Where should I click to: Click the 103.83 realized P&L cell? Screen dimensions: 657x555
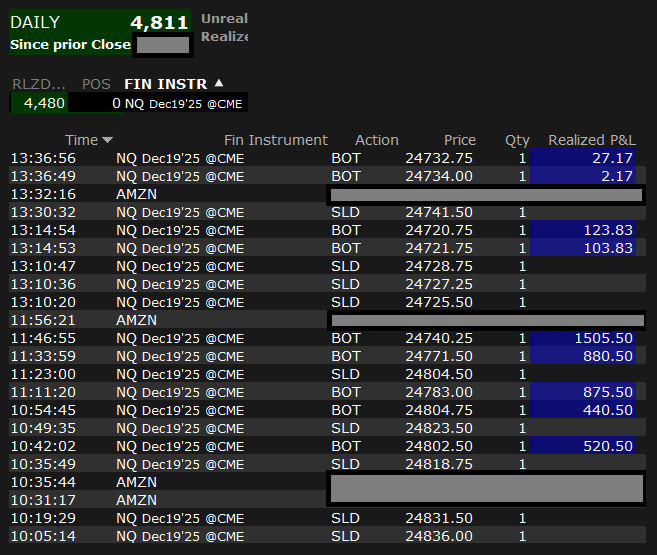click(583, 248)
